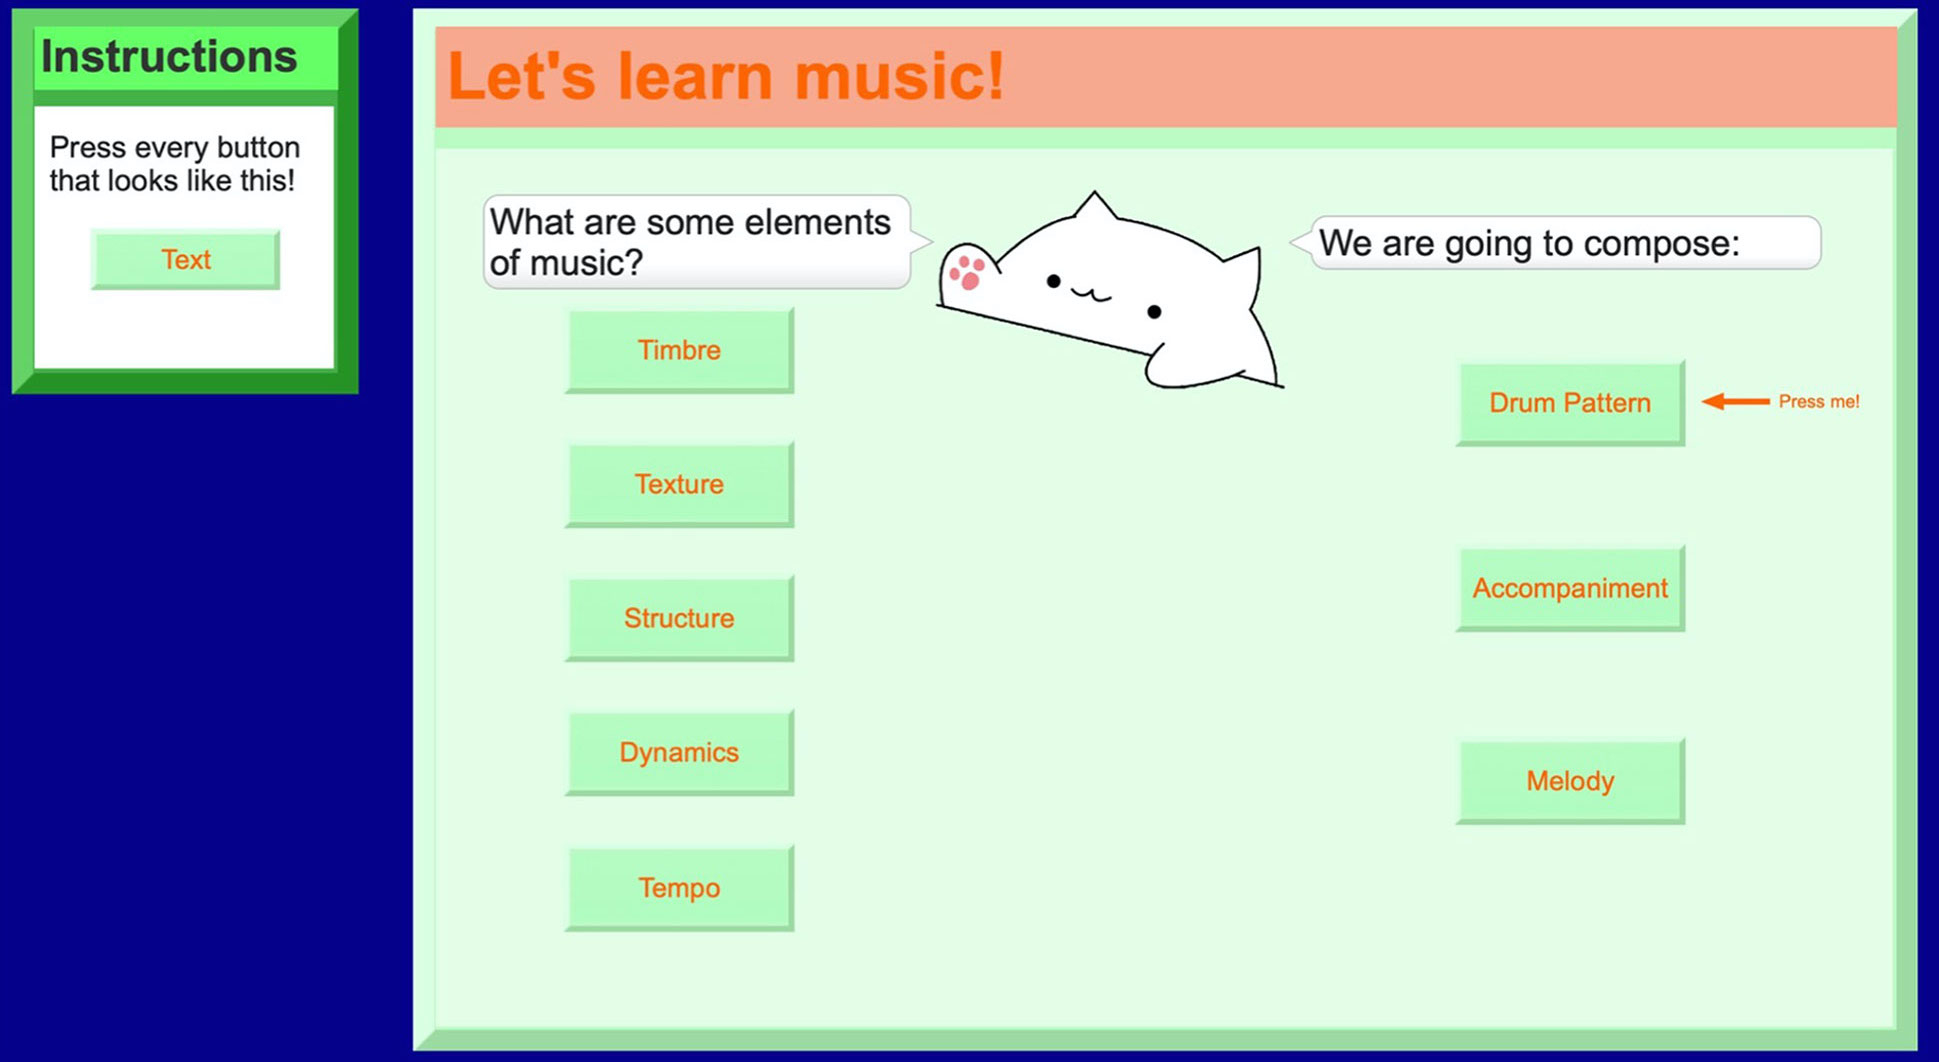Click the orange arrow pointing at Drum Pattern
Image resolution: width=1939 pixels, height=1062 pixels.
point(1736,401)
